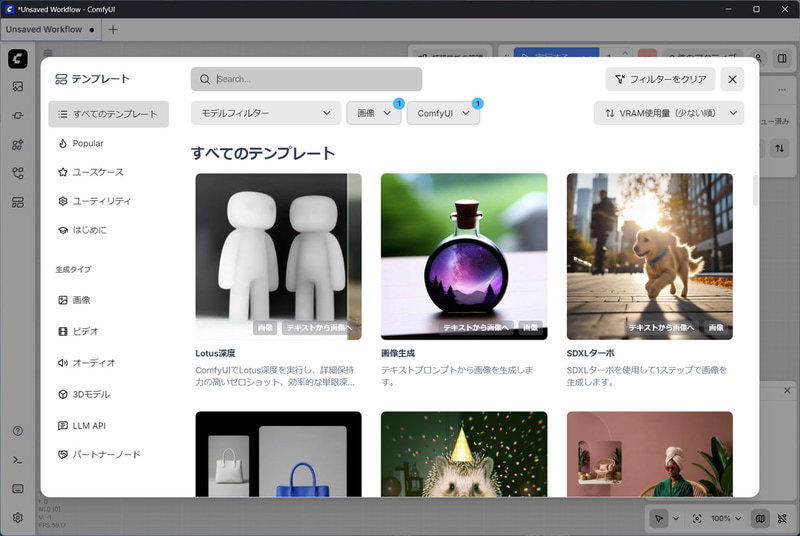Click the 画像生成 title text
The height and width of the screenshot is (536, 800).
tap(398, 353)
